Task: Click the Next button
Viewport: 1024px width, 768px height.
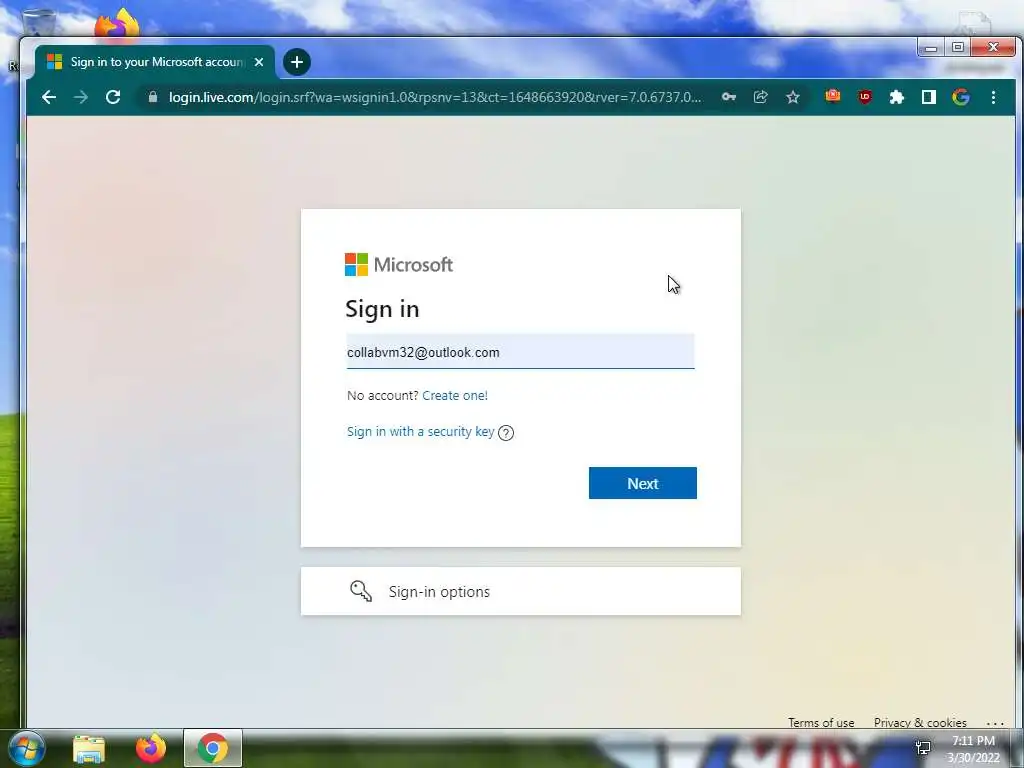Action: coord(643,483)
